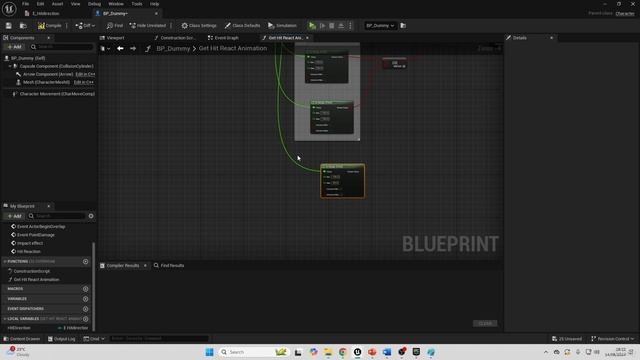The height and width of the screenshot is (360, 640).
Task: Compile the BP_Dummy blueprint
Action: coord(49,26)
